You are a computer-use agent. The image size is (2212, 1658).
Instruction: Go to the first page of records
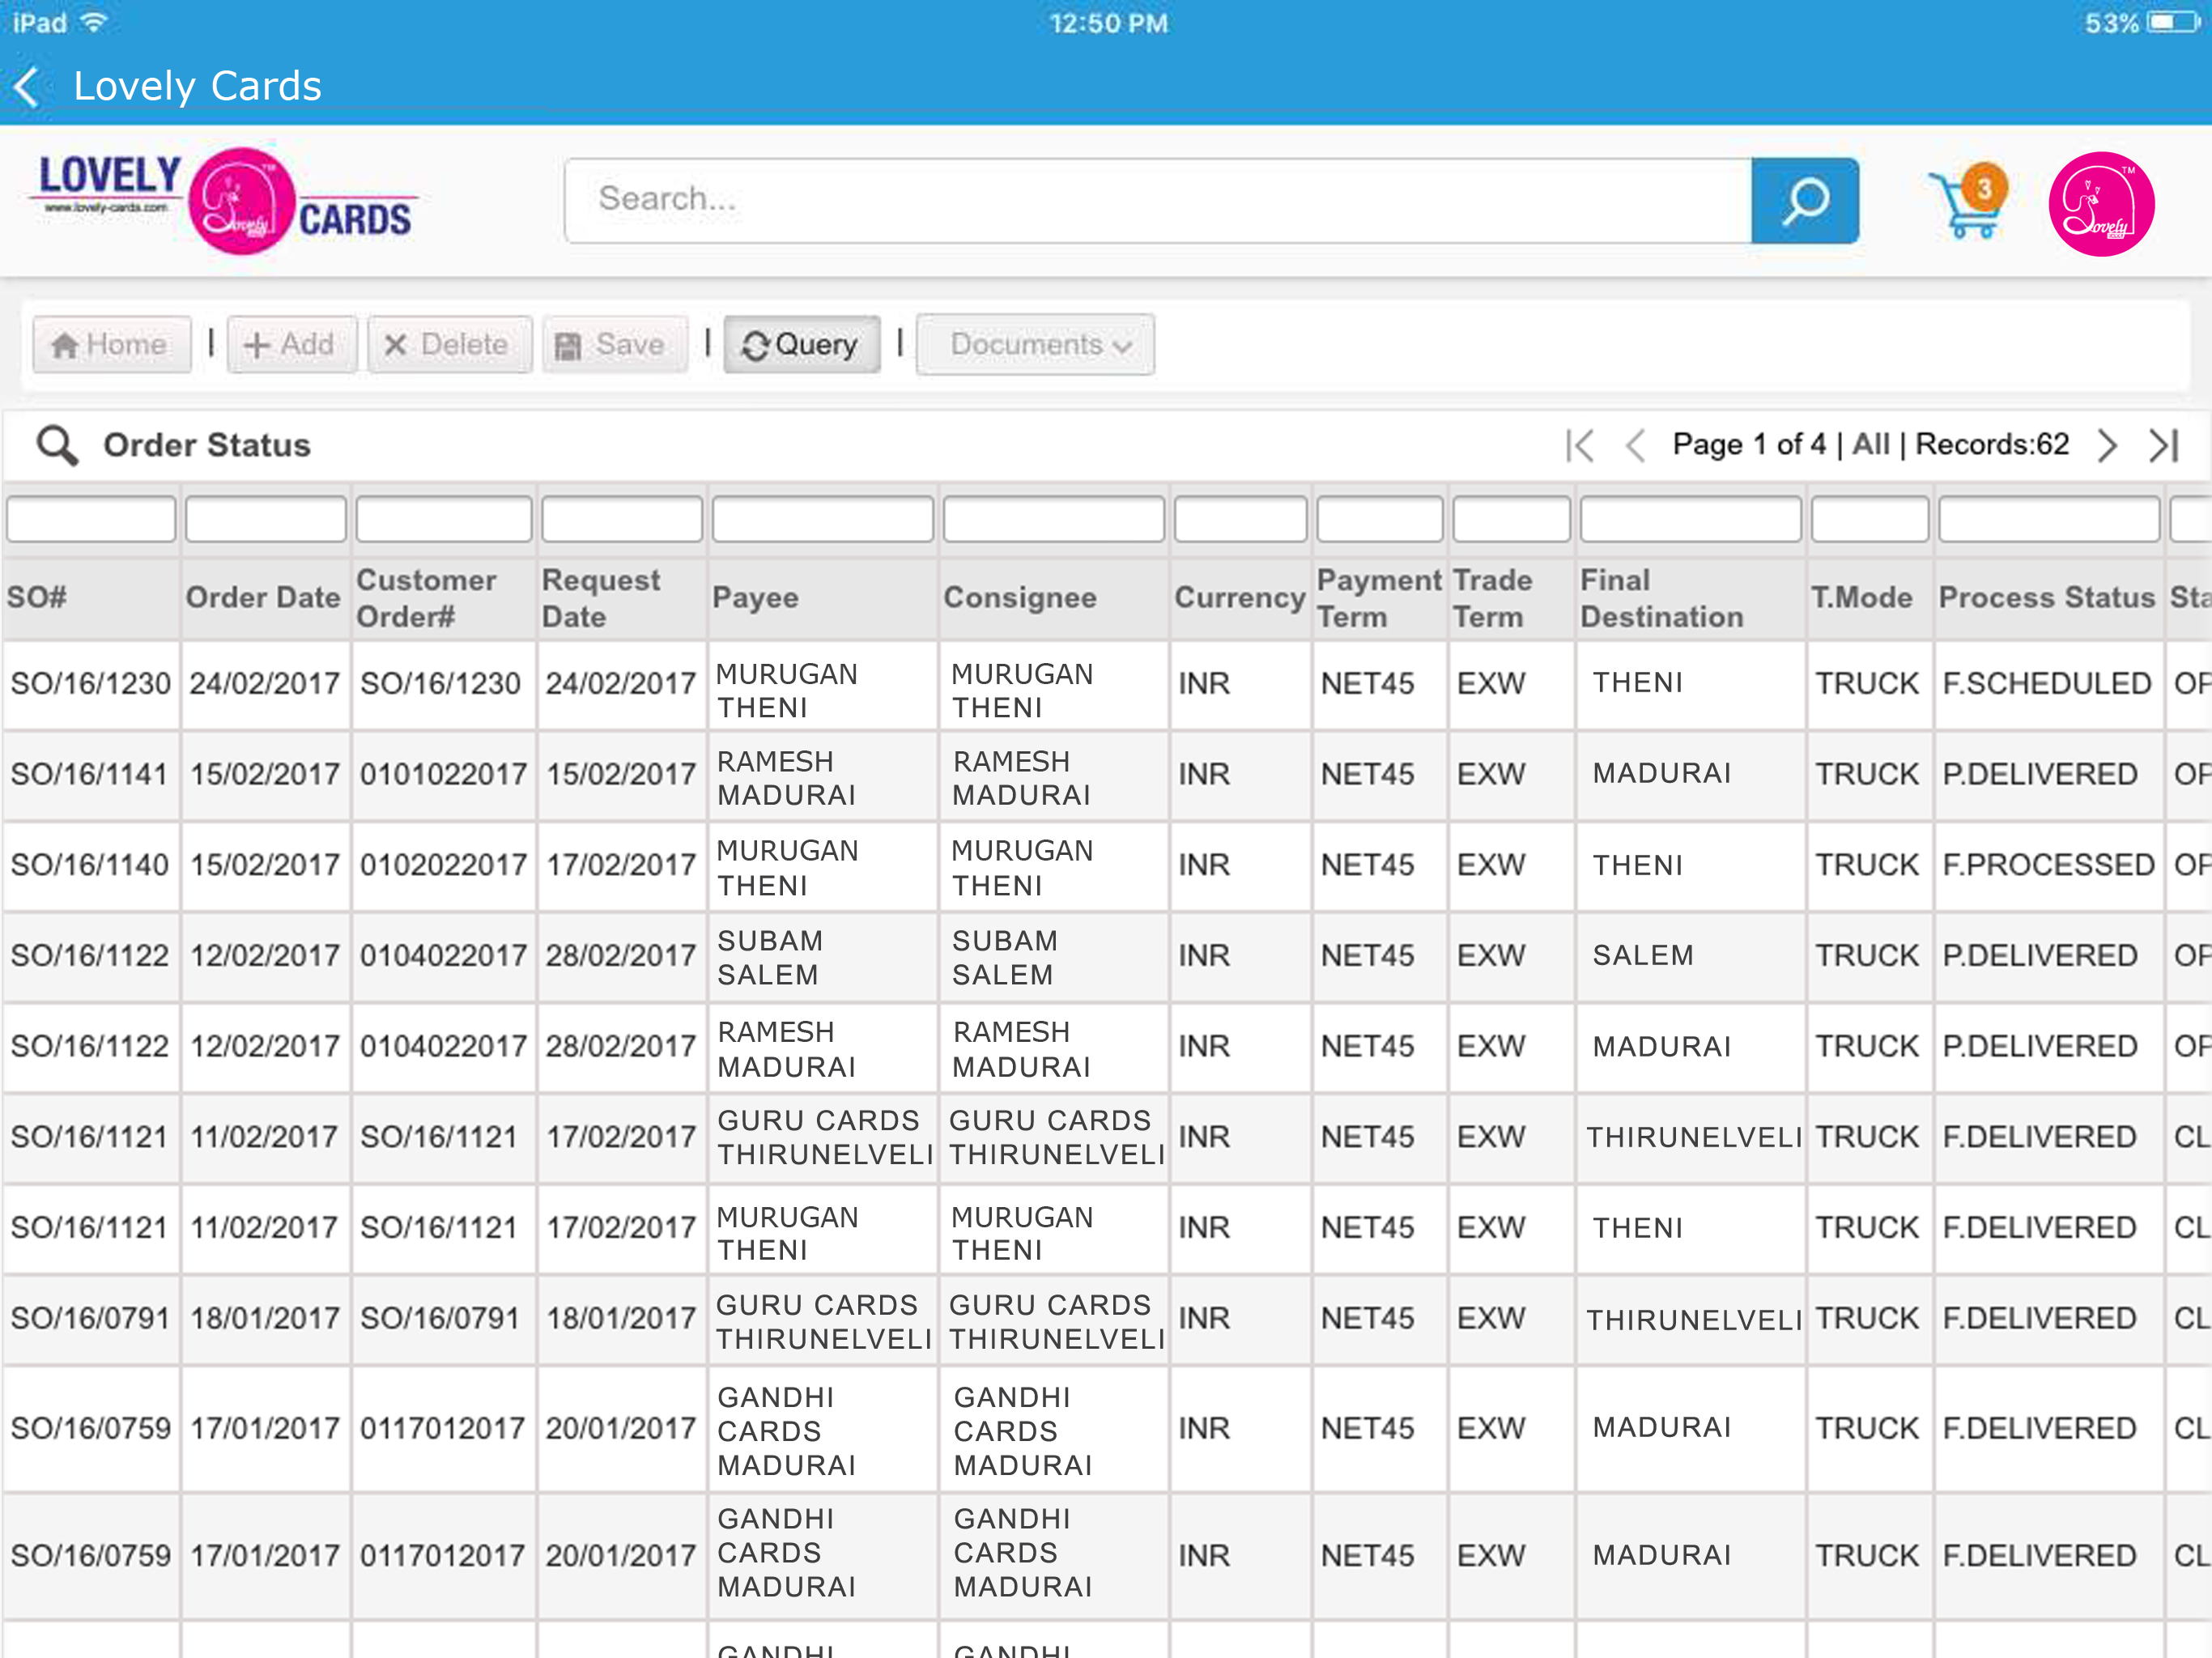(1579, 445)
